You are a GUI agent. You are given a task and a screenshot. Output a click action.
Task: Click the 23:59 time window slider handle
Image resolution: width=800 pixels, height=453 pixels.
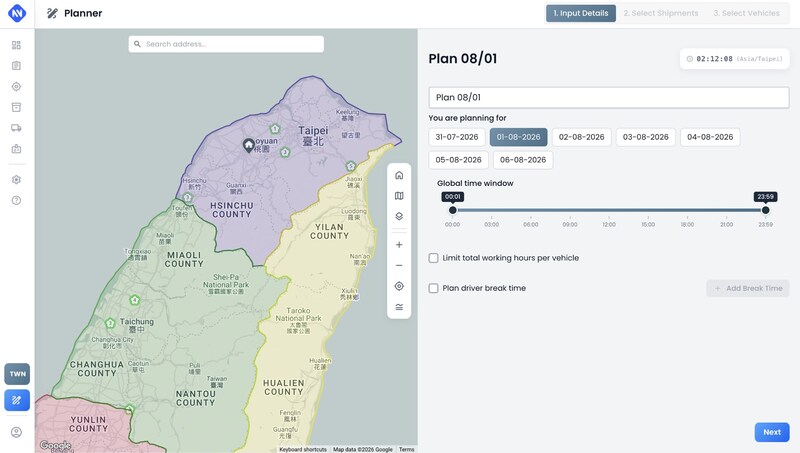(x=765, y=210)
